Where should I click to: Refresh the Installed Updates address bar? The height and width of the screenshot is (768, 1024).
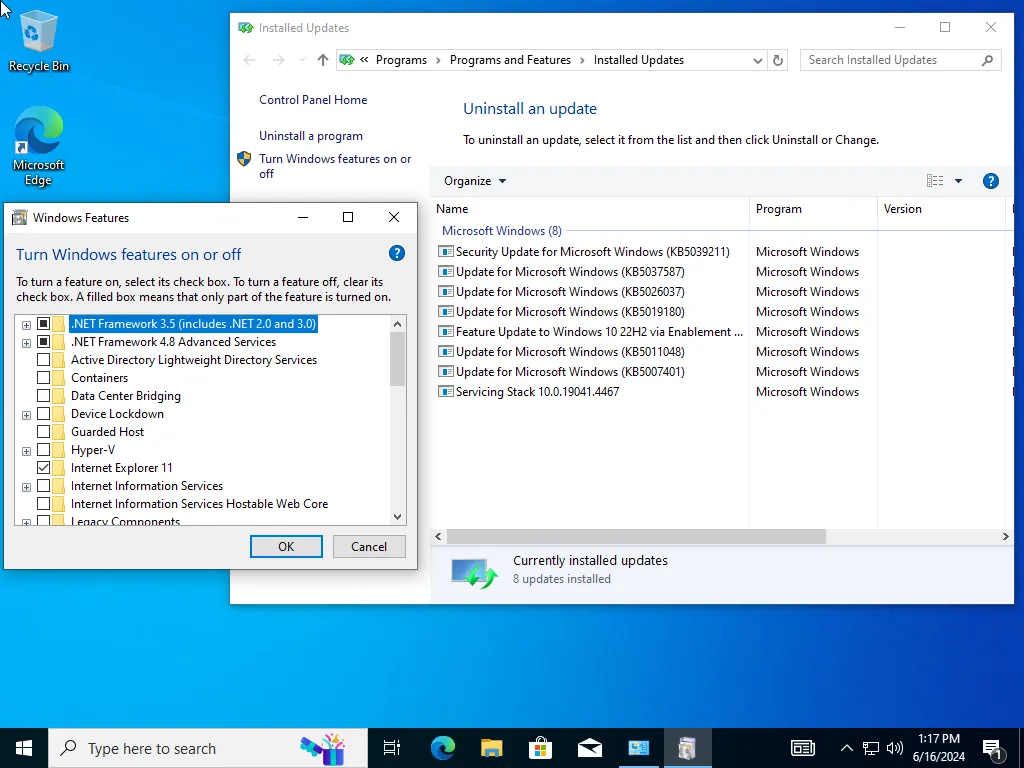[778, 60]
